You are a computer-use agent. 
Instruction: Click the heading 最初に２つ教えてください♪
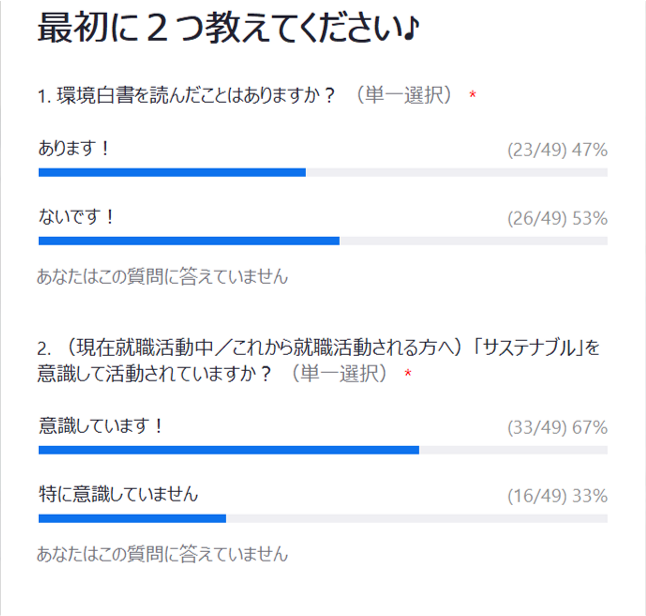(x=229, y=28)
